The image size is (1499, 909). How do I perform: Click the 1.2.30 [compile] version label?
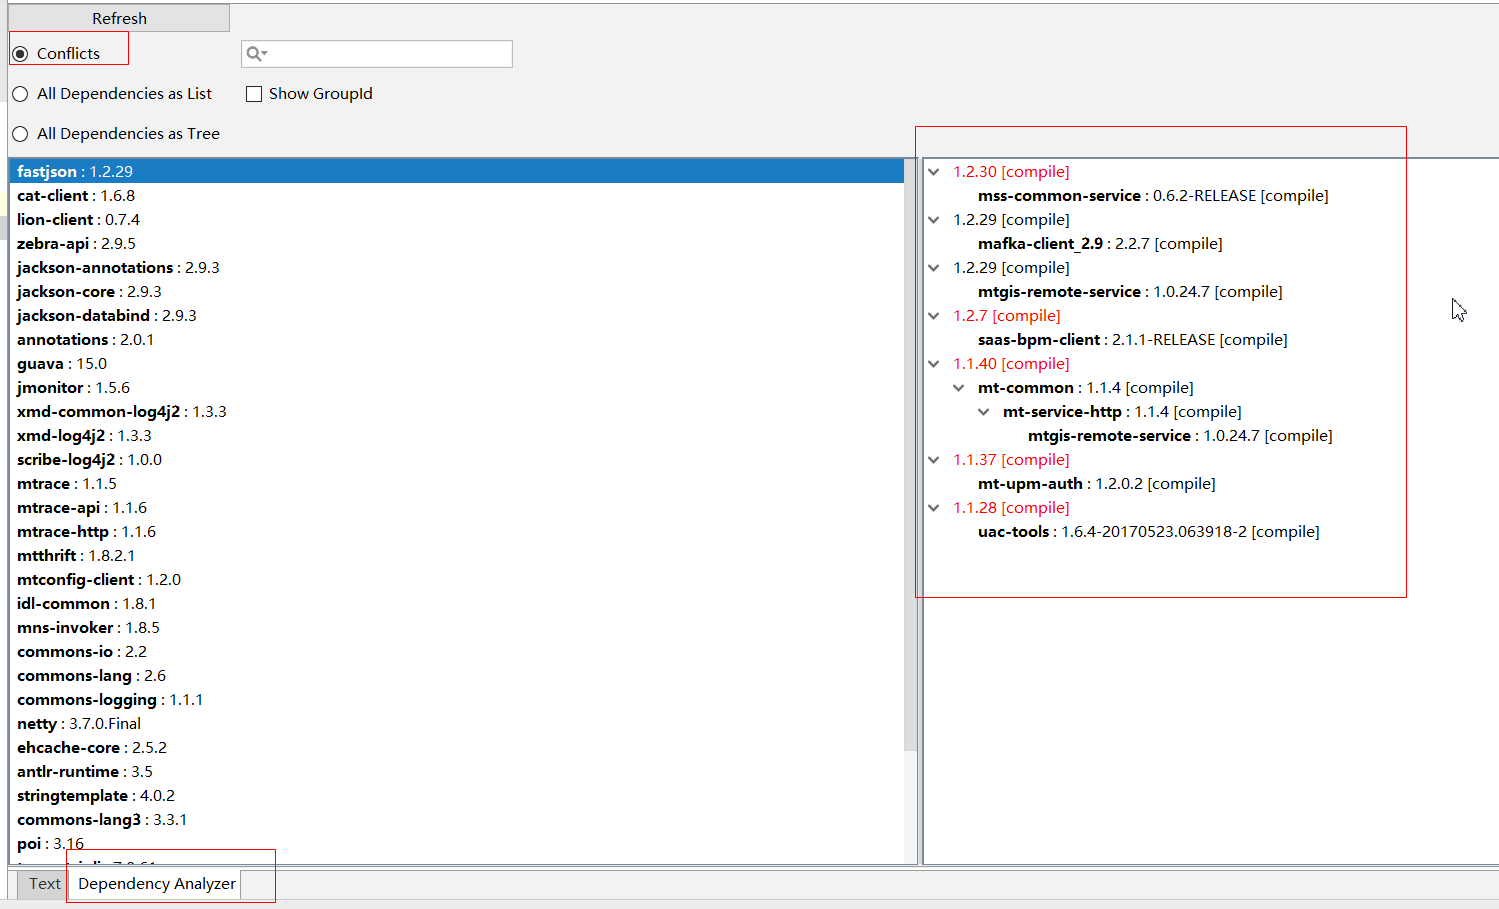[x=1011, y=172]
